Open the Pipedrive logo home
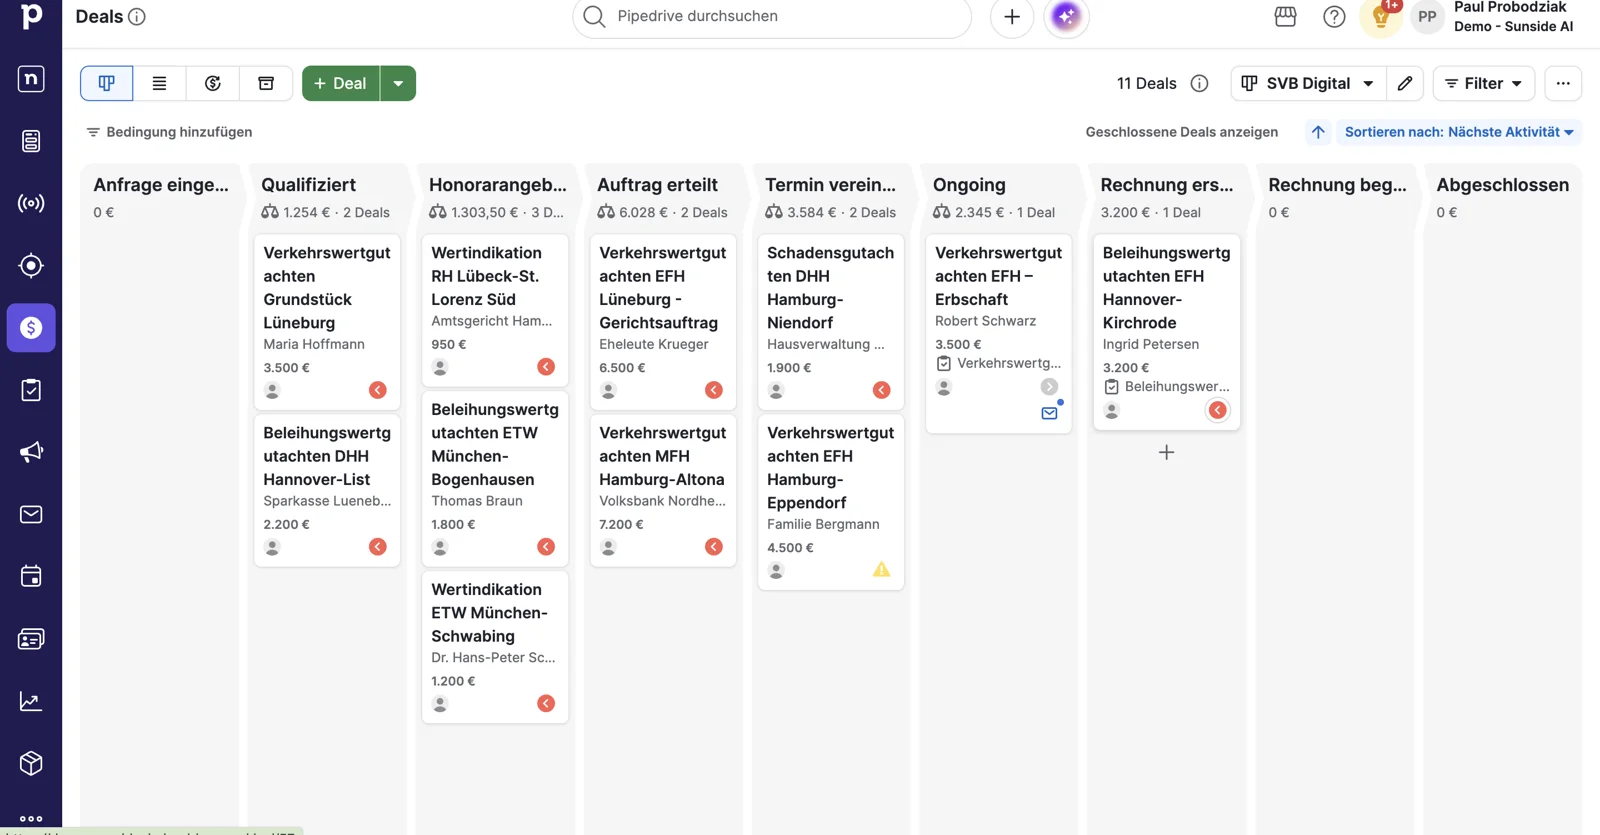1600x835 pixels. click(31, 16)
